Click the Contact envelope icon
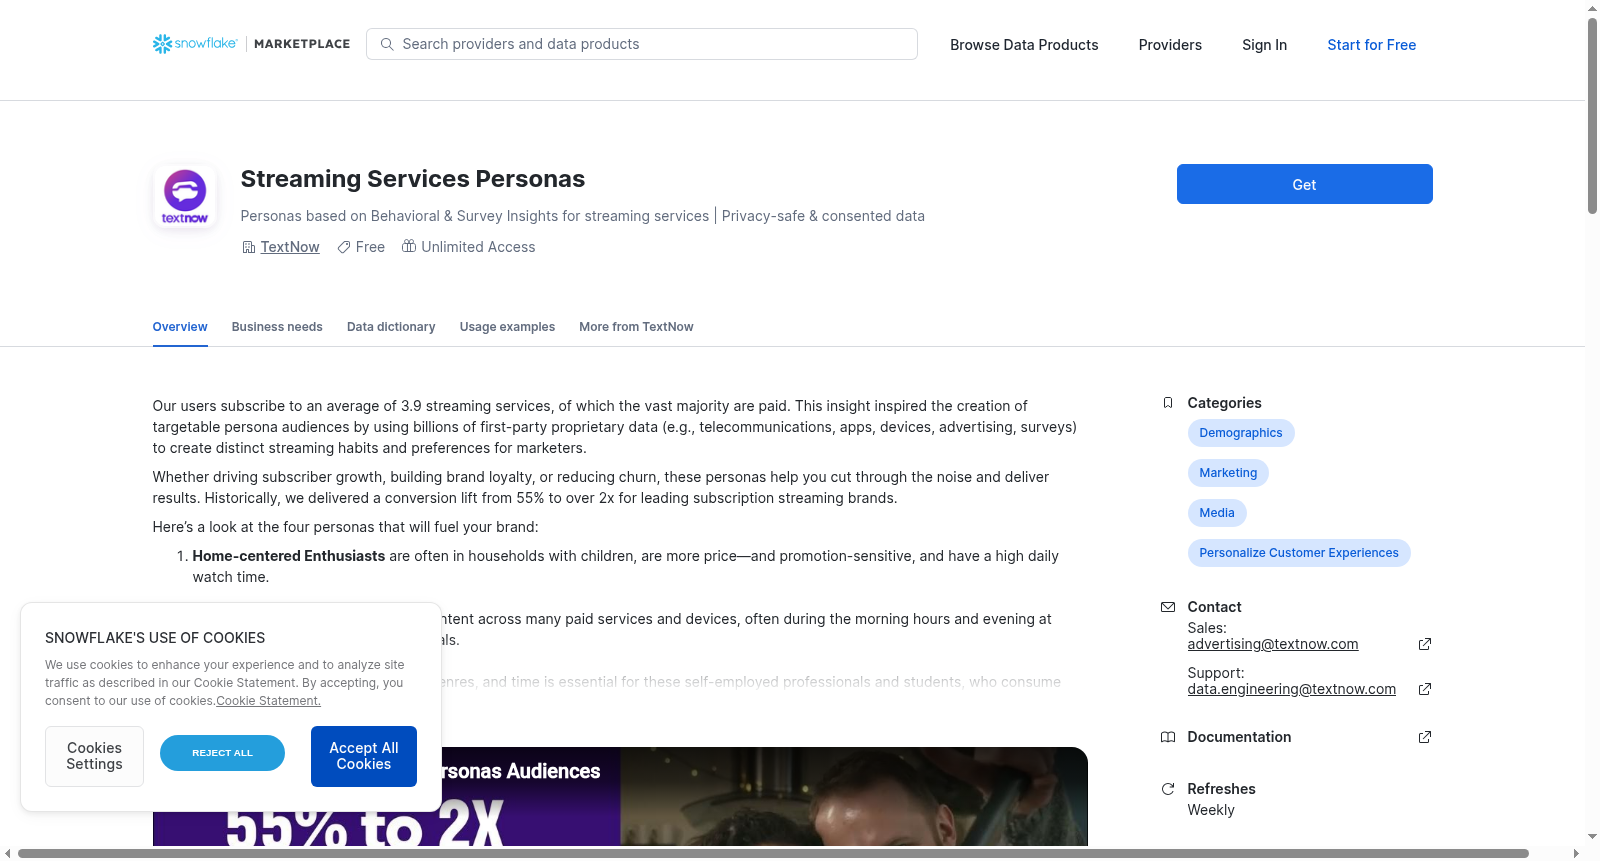Image resolution: width=1600 pixels, height=861 pixels. coord(1168,607)
